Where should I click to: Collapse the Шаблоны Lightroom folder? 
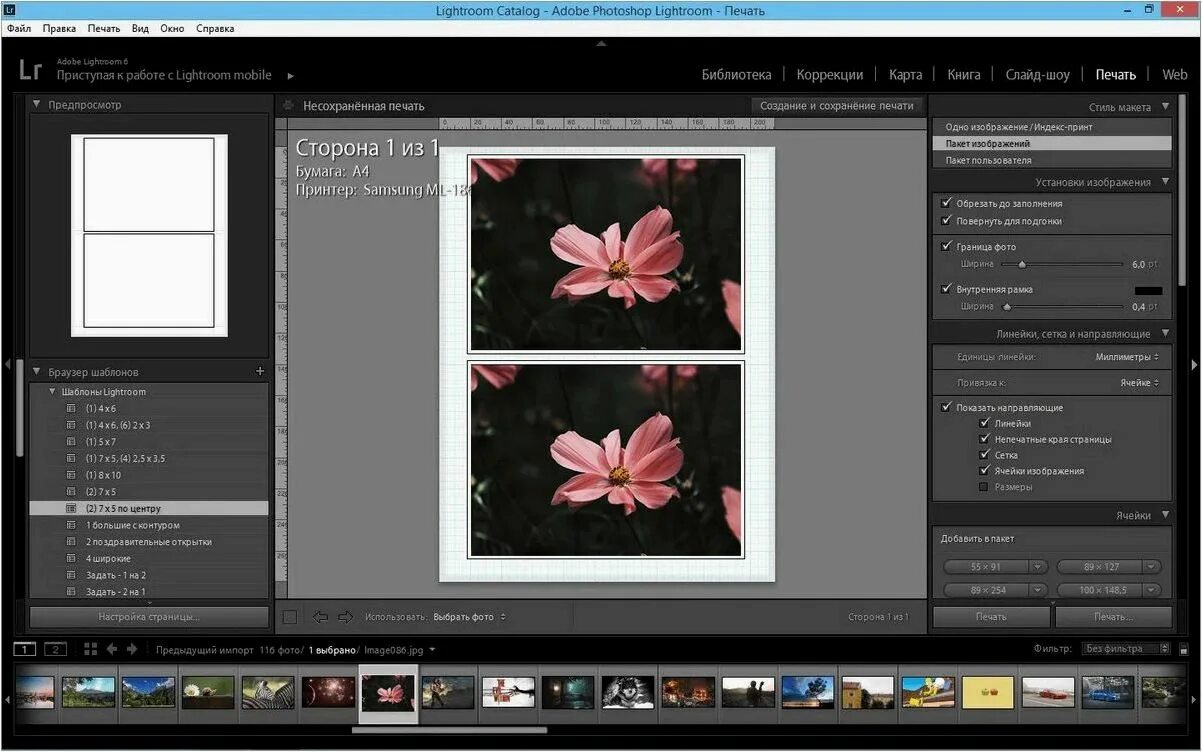click(52, 391)
